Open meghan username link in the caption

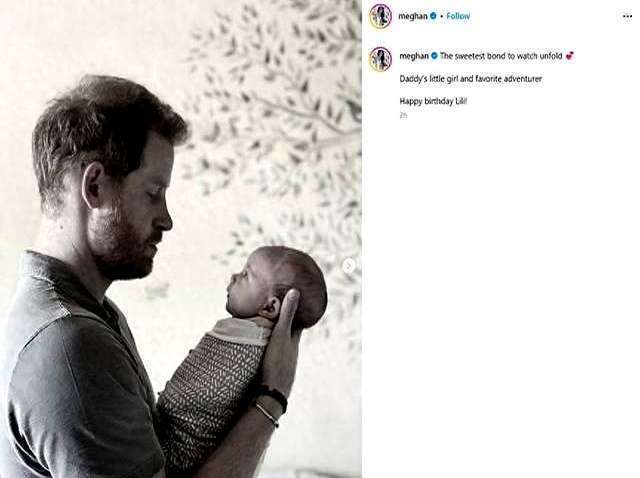pyautogui.click(x=414, y=56)
